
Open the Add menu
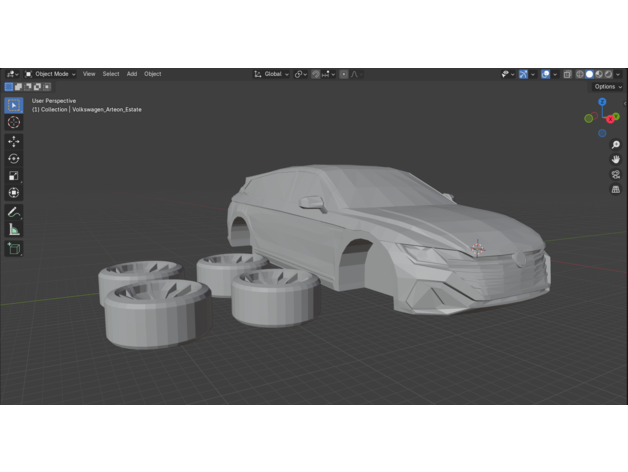[x=132, y=74]
